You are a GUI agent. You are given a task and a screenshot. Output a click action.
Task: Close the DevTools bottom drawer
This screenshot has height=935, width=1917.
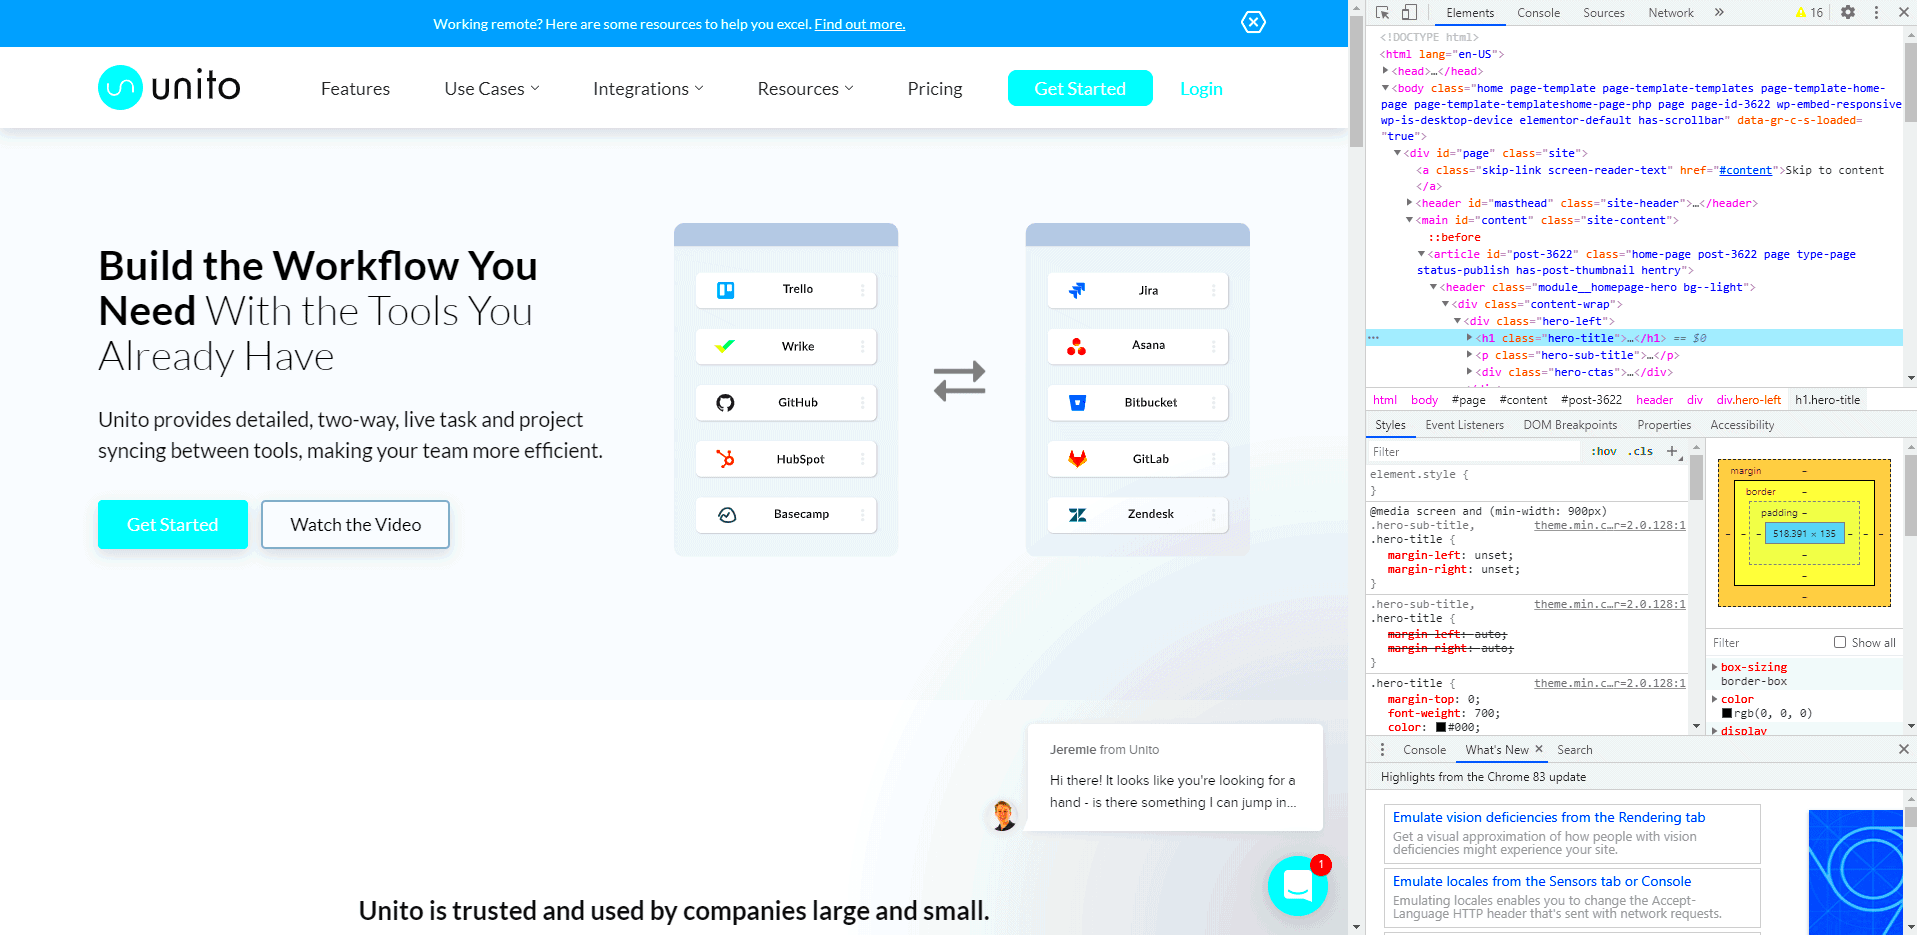point(1903,749)
